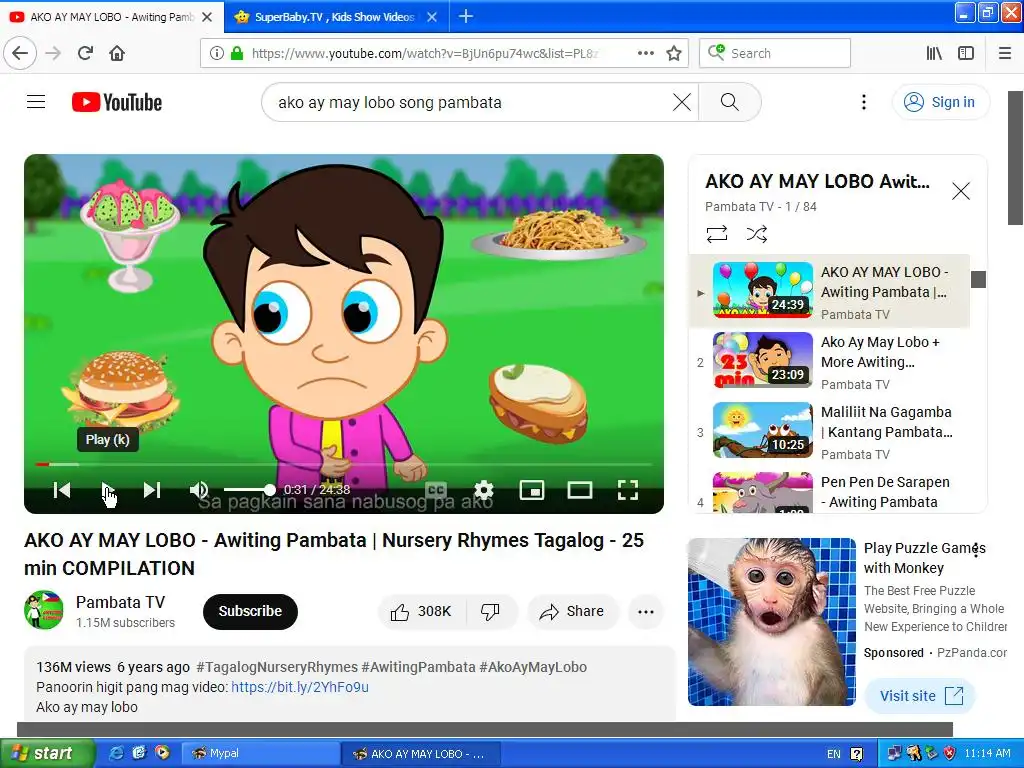Screen dimensions: 1024x768
Task: Open the browser hamburger menu
Action: click(1005, 53)
